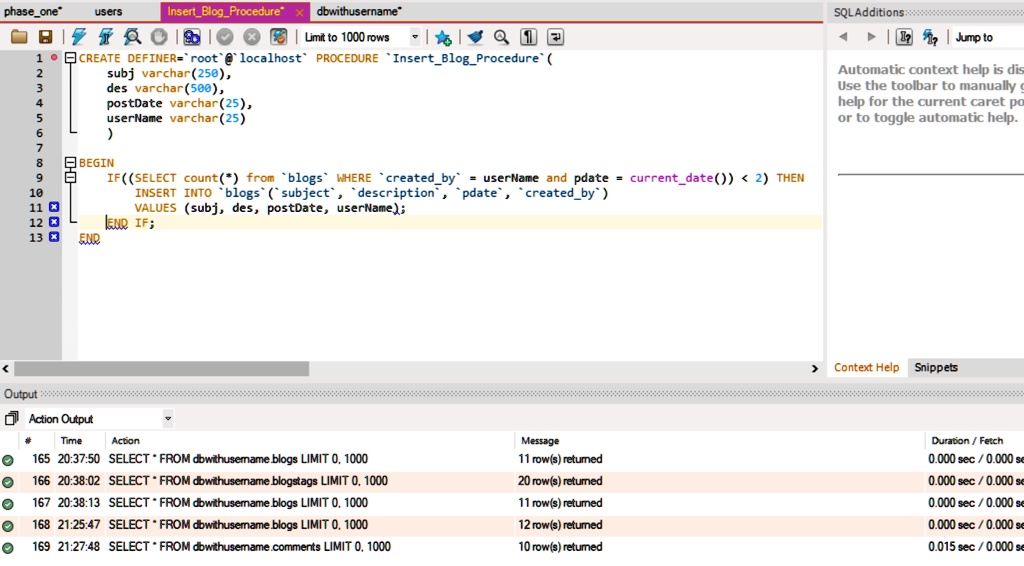Stop query execution with the hand icon
The width and height of the screenshot is (1024, 566).
159,37
